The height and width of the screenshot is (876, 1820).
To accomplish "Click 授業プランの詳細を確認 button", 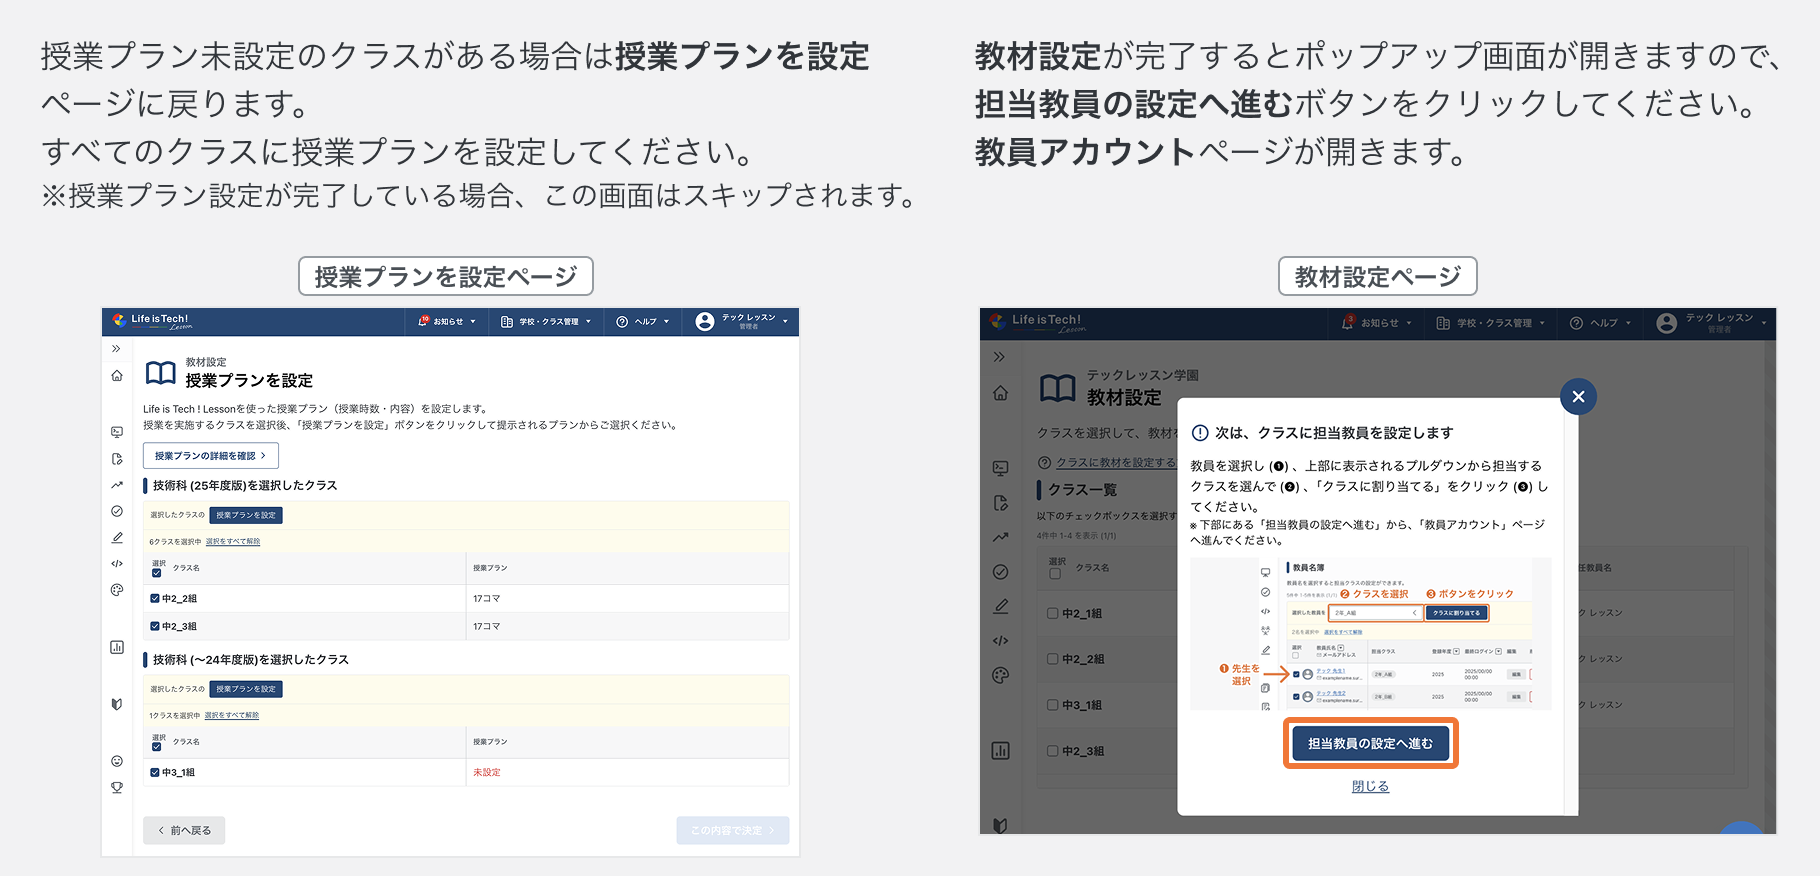I will pos(211,456).
